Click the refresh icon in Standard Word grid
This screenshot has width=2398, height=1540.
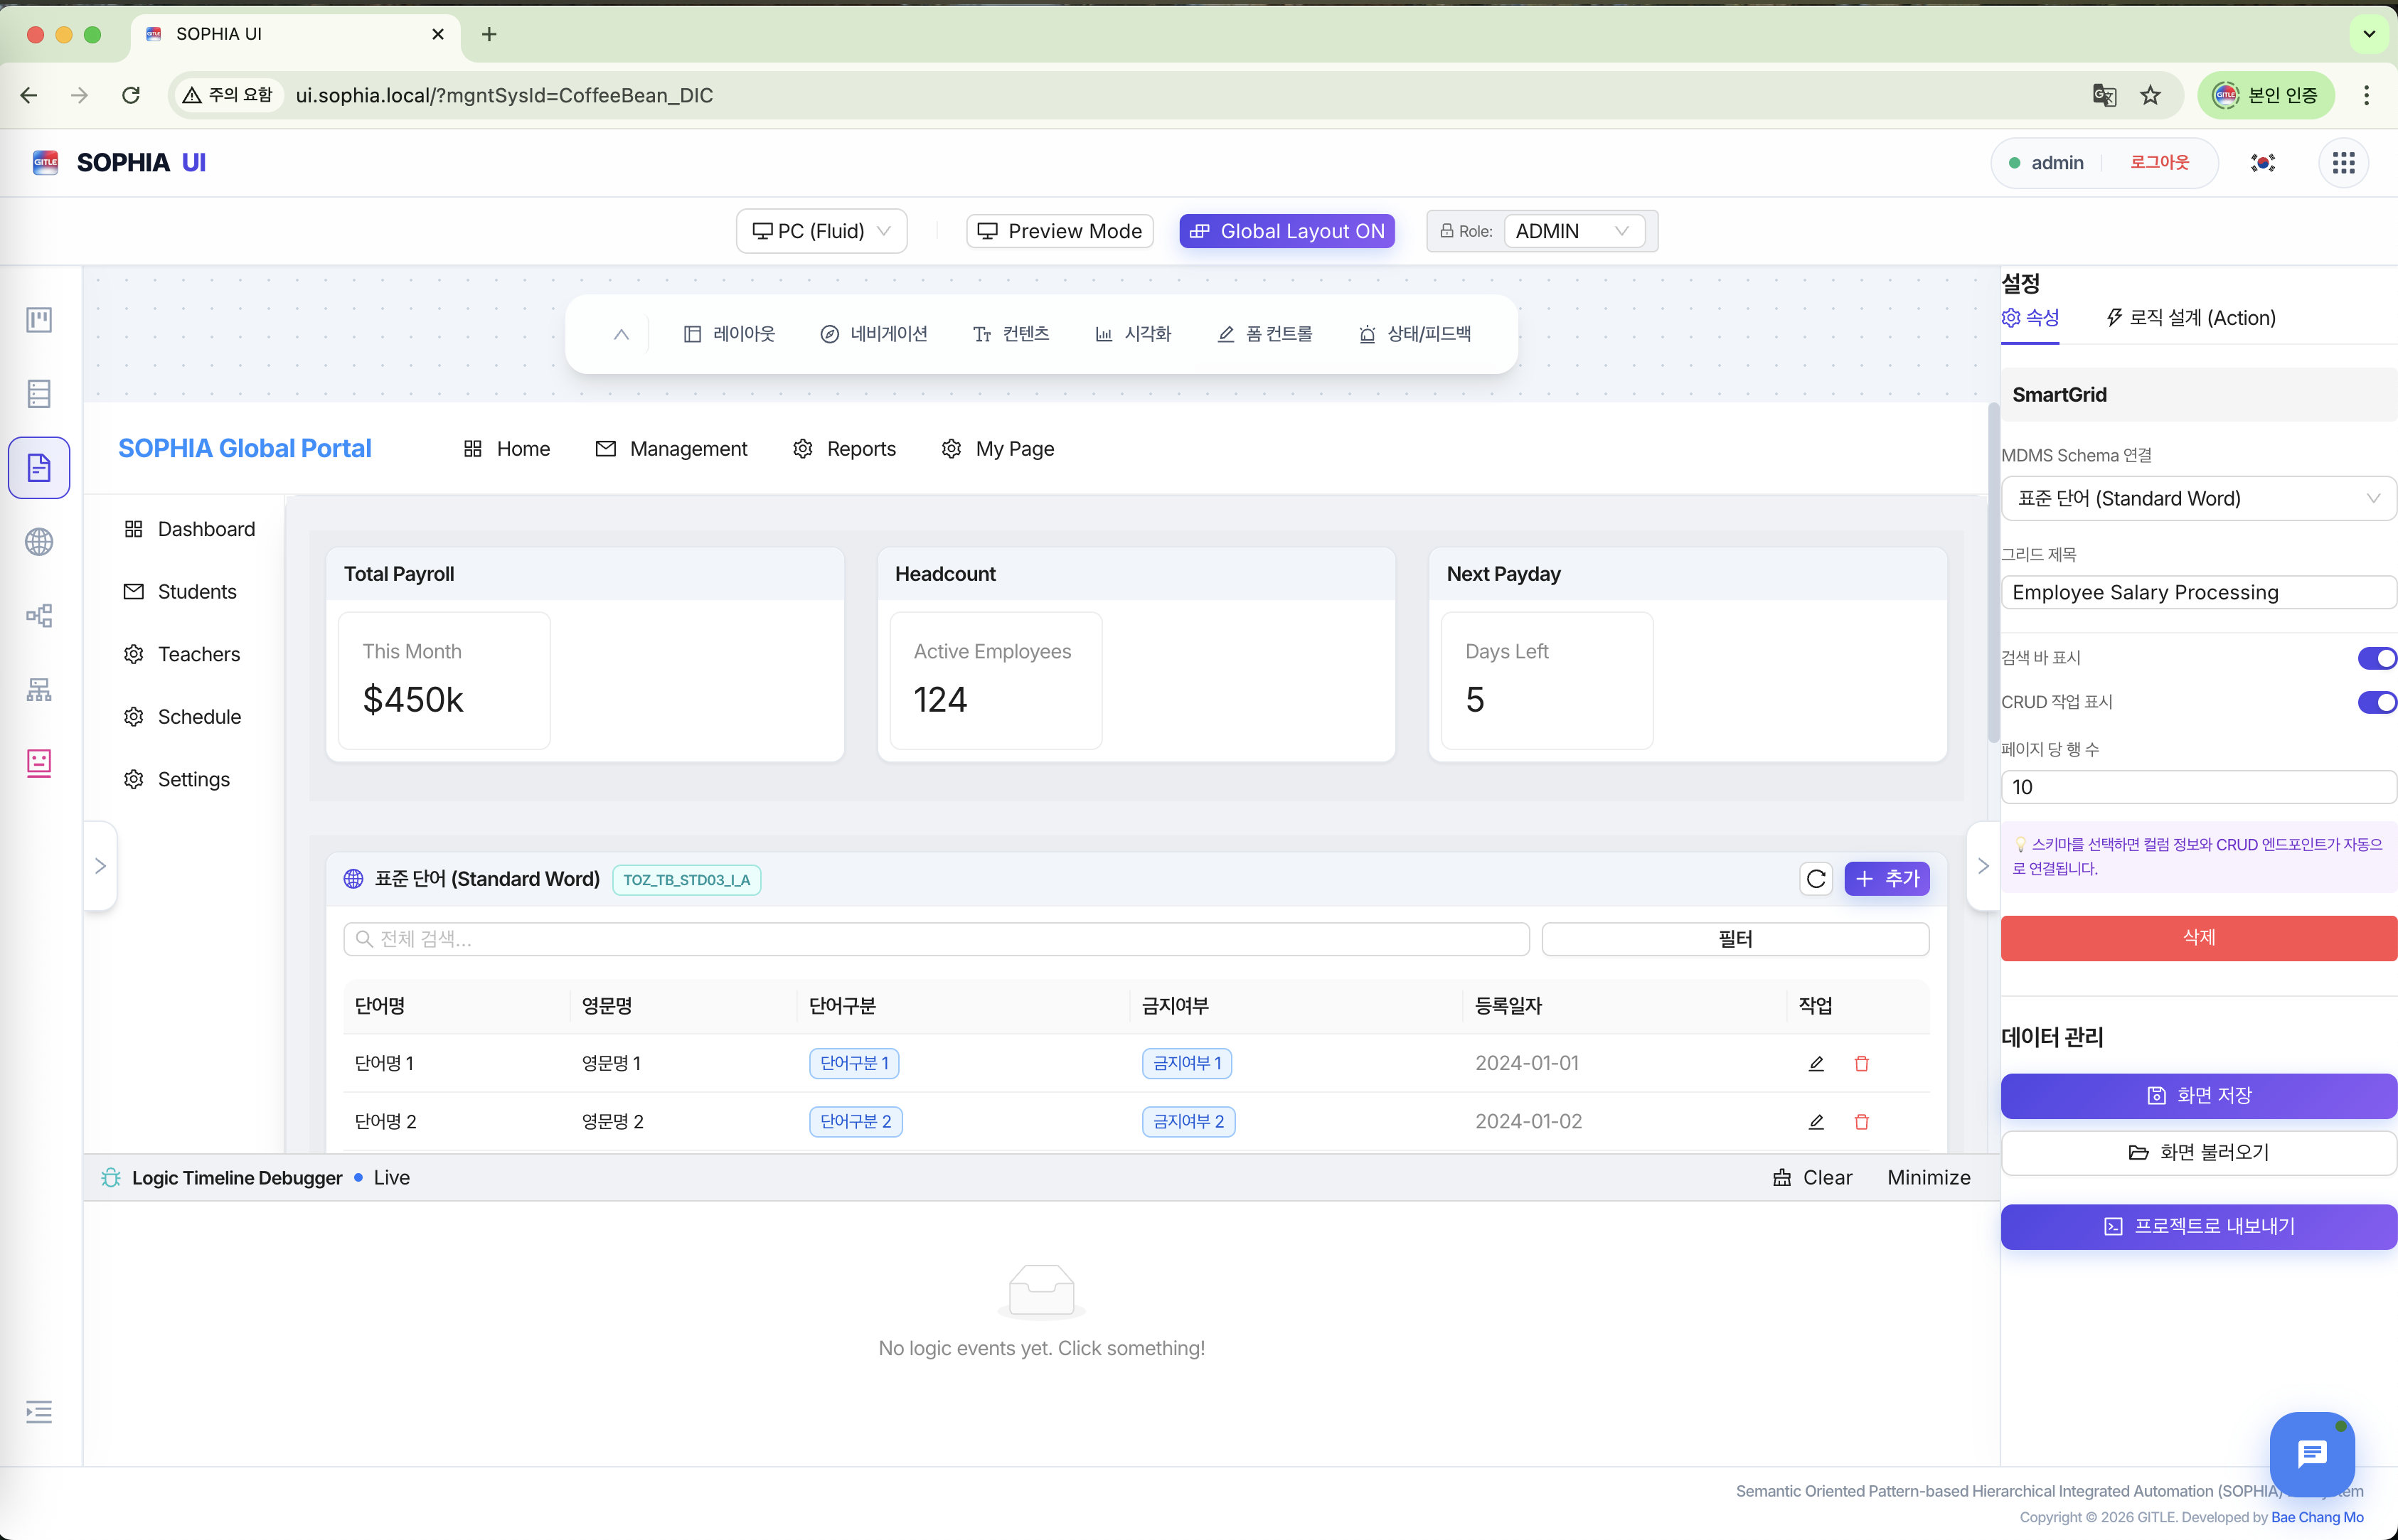point(1816,879)
